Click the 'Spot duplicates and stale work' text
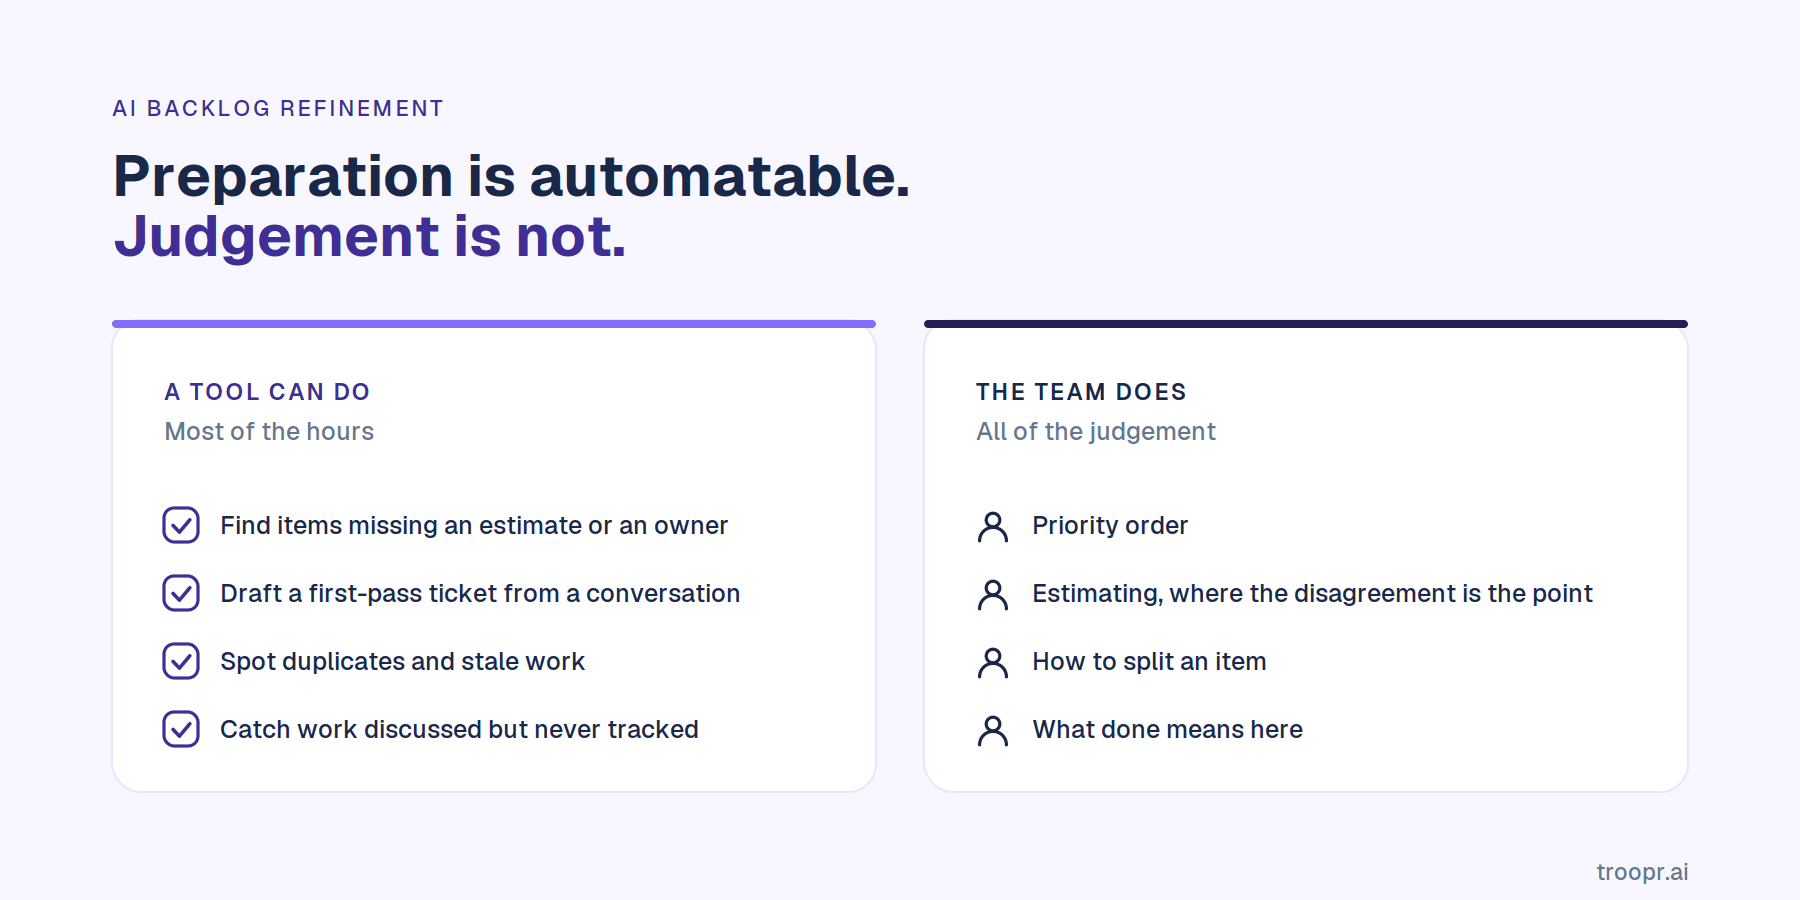 point(402,661)
